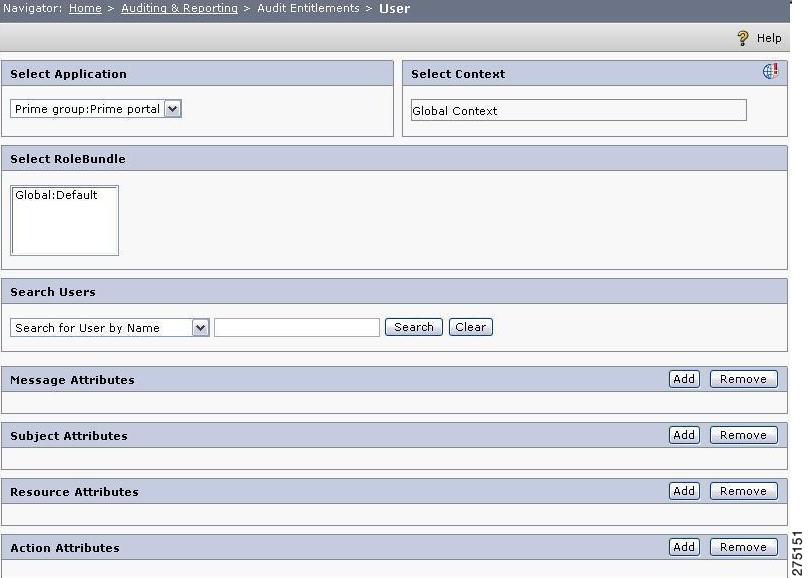Focus the Global Context input field
This screenshot has height=578, width=808.
click(x=579, y=110)
